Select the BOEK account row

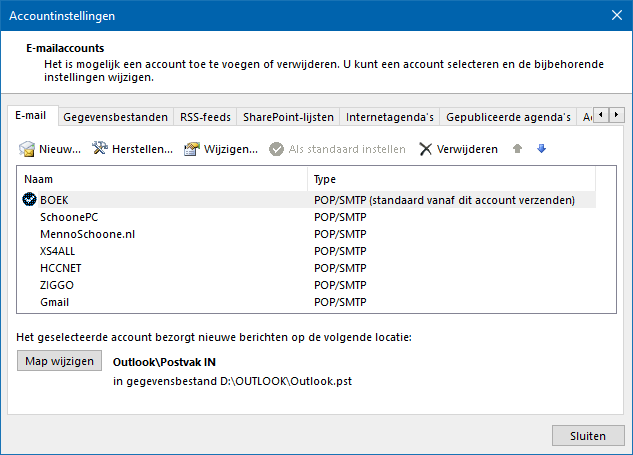point(309,200)
